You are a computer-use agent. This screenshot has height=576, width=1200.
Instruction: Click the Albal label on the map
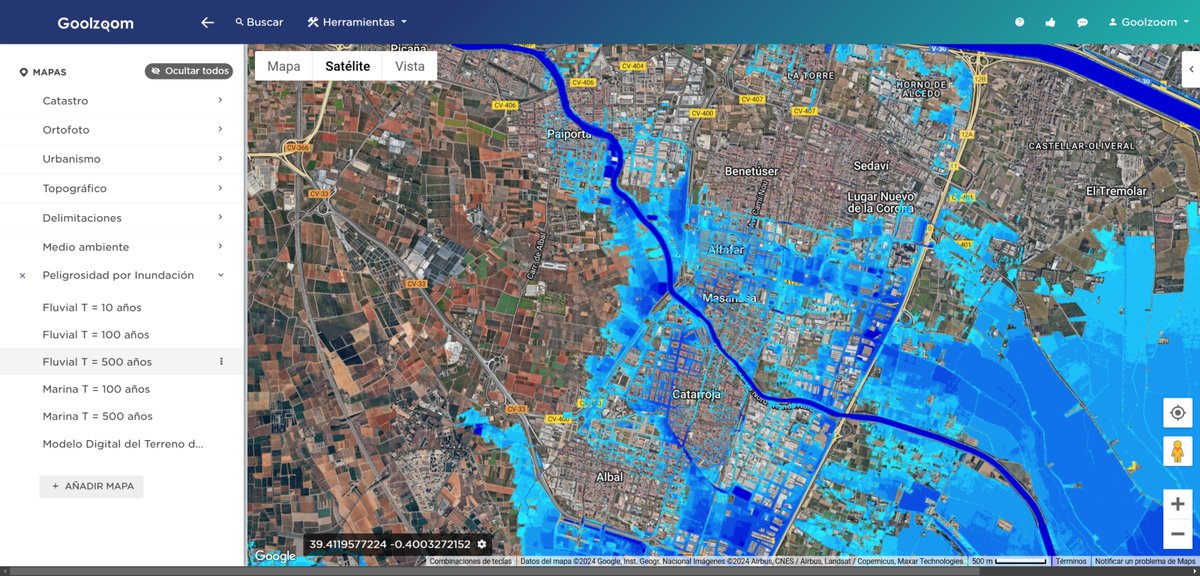coord(609,477)
